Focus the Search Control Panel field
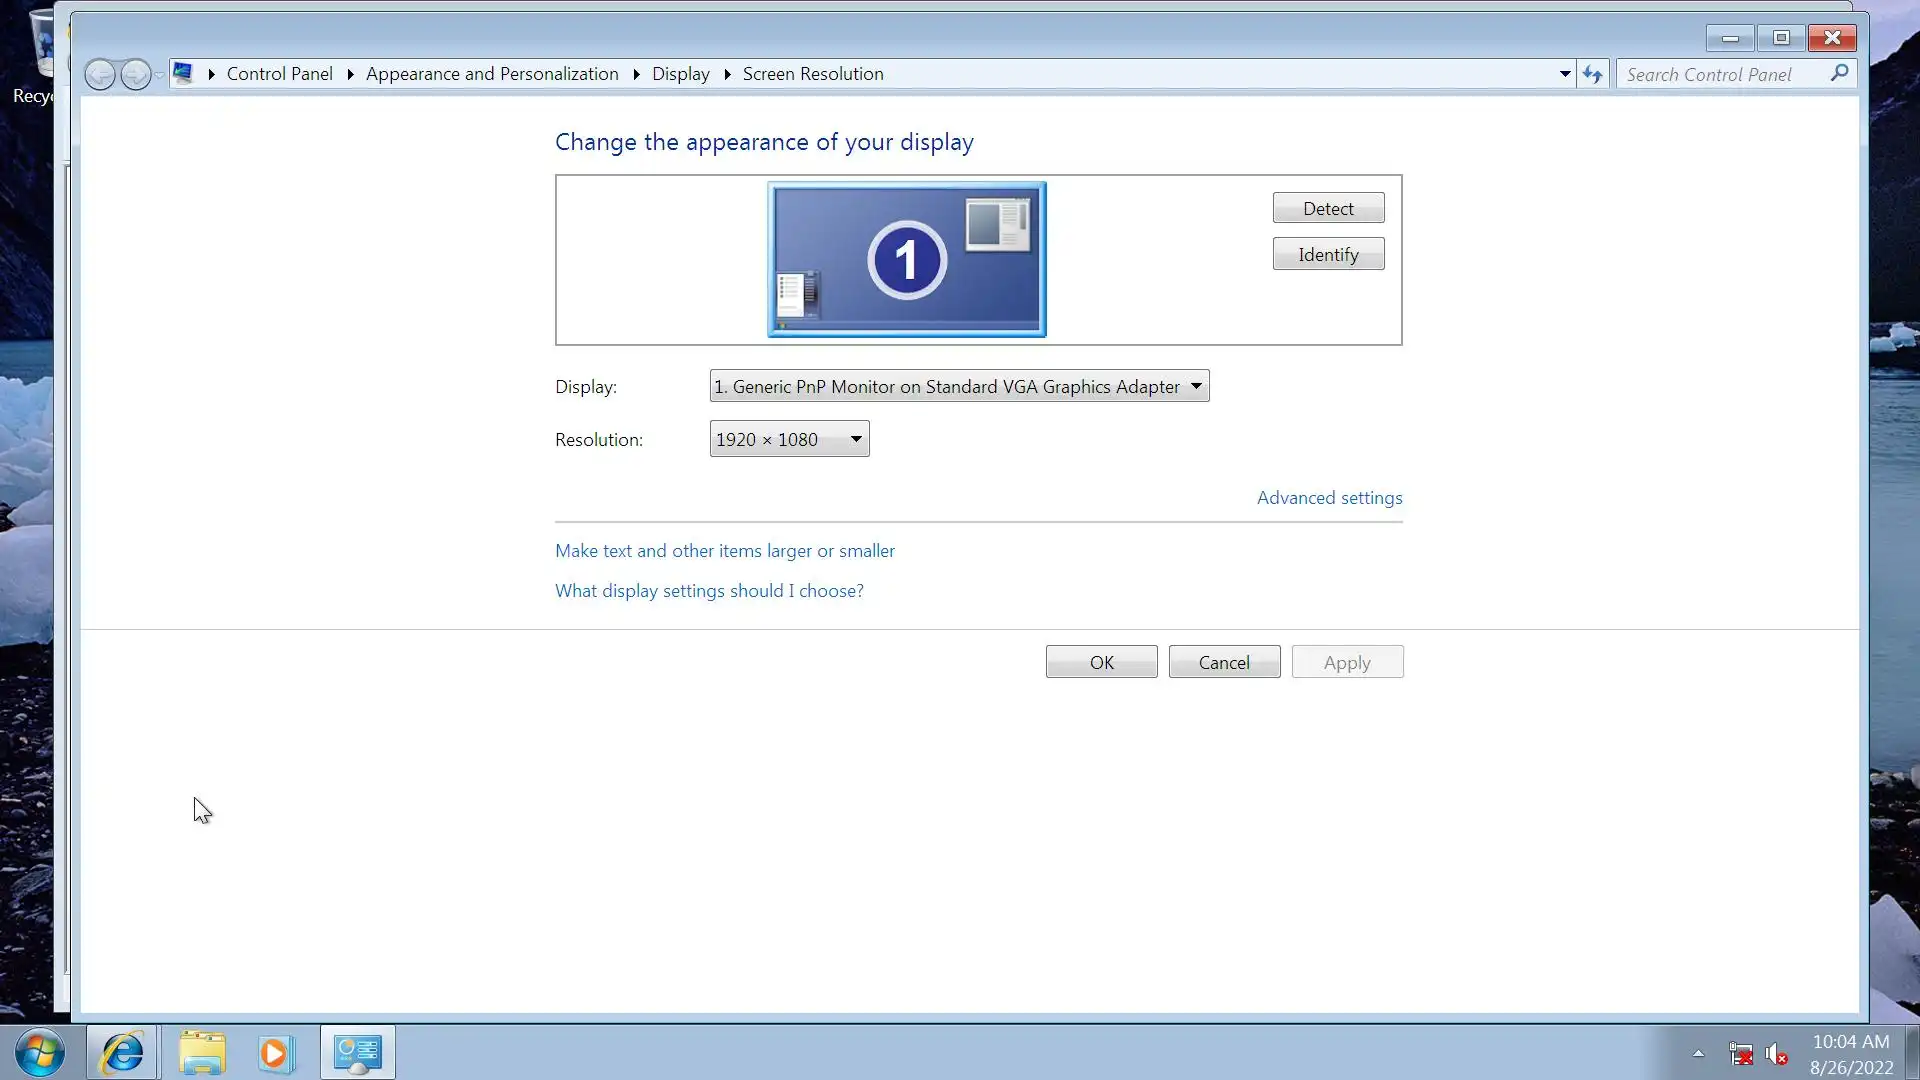This screenshot has width=1920, height=1080. pyautogui.click(x=1720, y=74)
